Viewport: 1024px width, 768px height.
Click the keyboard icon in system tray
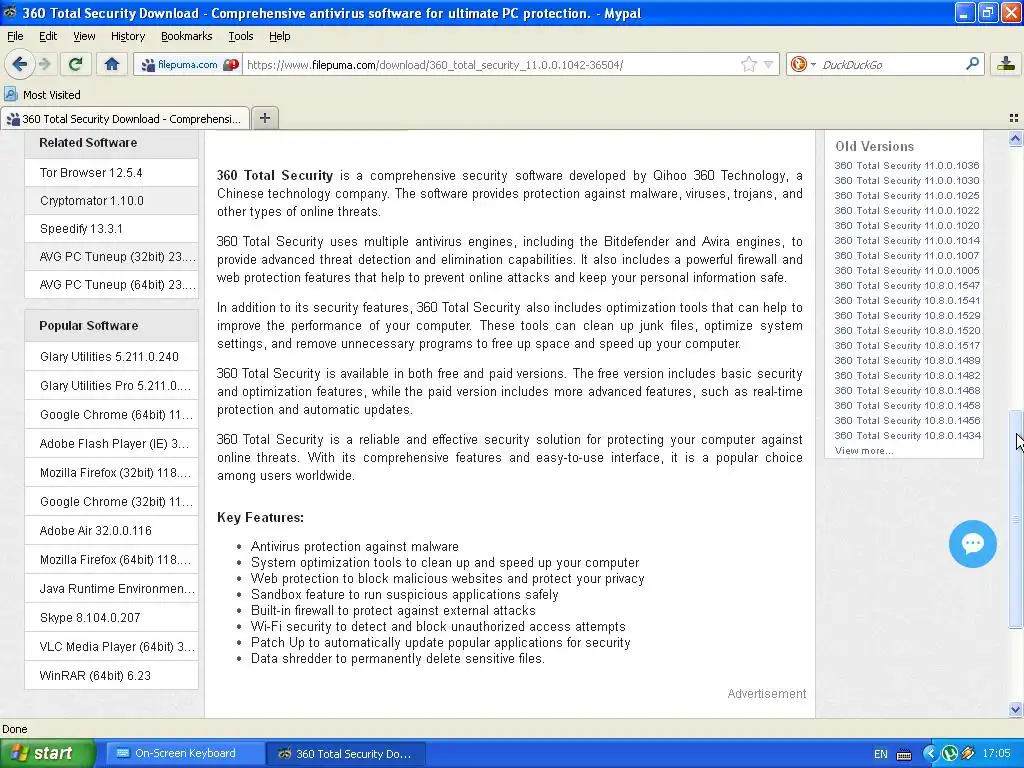point(904,754)
